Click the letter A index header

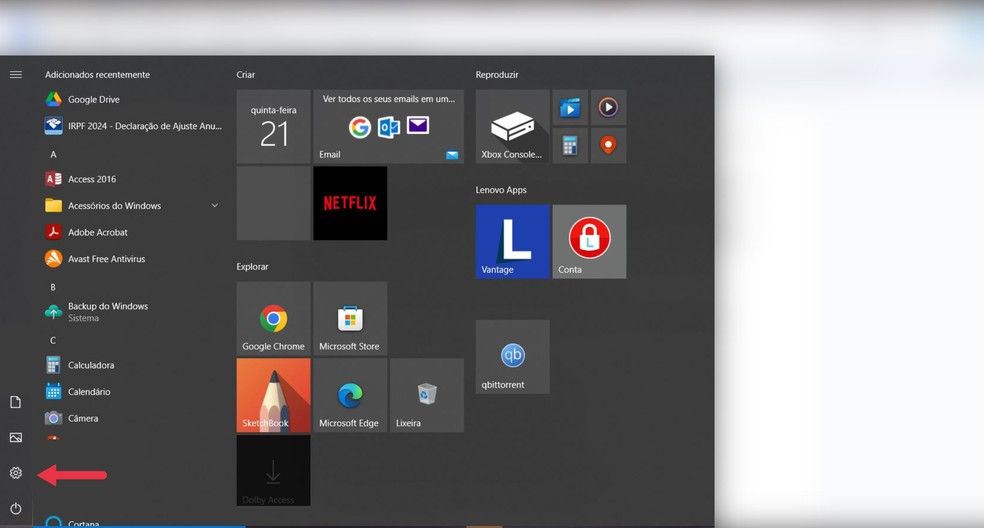(x=53, y=154)
